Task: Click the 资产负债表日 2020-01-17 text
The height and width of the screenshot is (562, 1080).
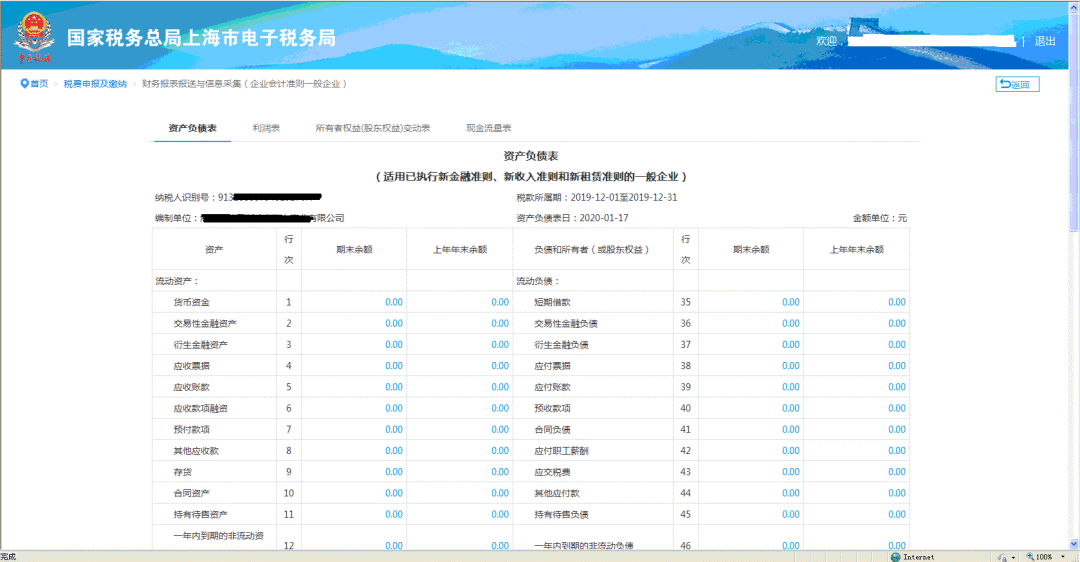Action: (572, 218)
